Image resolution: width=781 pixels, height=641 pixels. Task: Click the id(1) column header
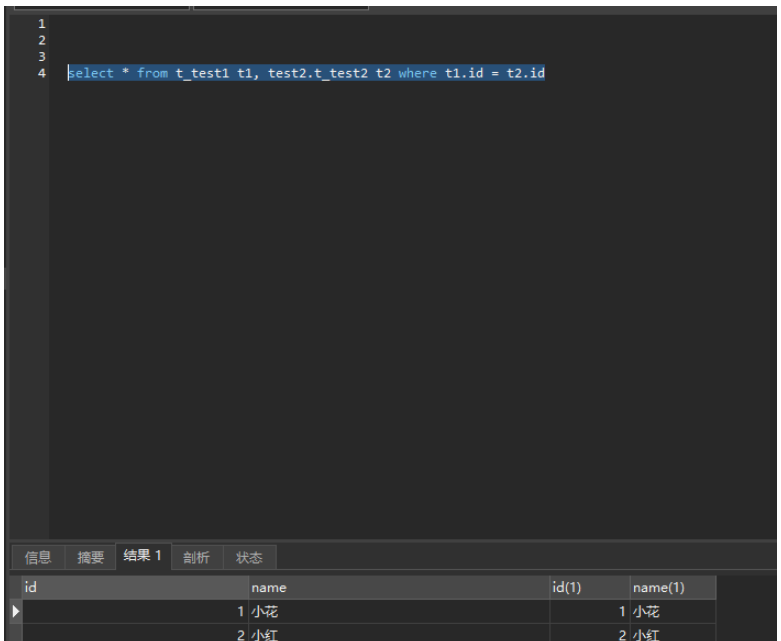(590, 588)
